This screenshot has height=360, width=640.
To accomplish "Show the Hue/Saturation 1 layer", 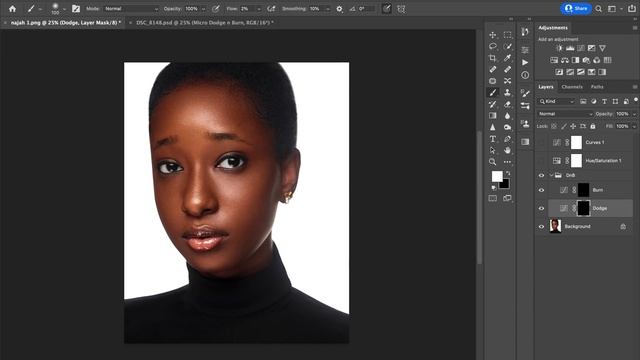I will point(542,161).
